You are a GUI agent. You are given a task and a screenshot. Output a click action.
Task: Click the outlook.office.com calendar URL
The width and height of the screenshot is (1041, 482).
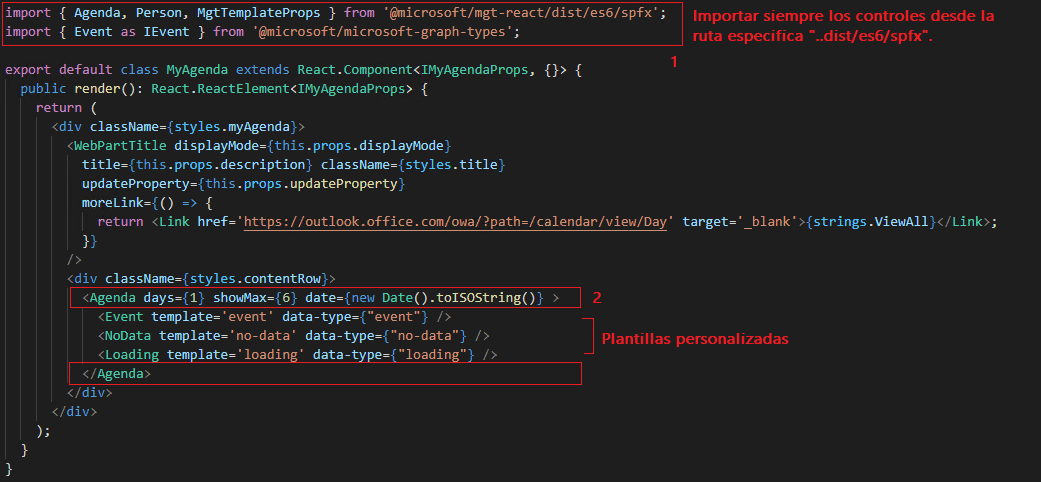pos(459,221)
